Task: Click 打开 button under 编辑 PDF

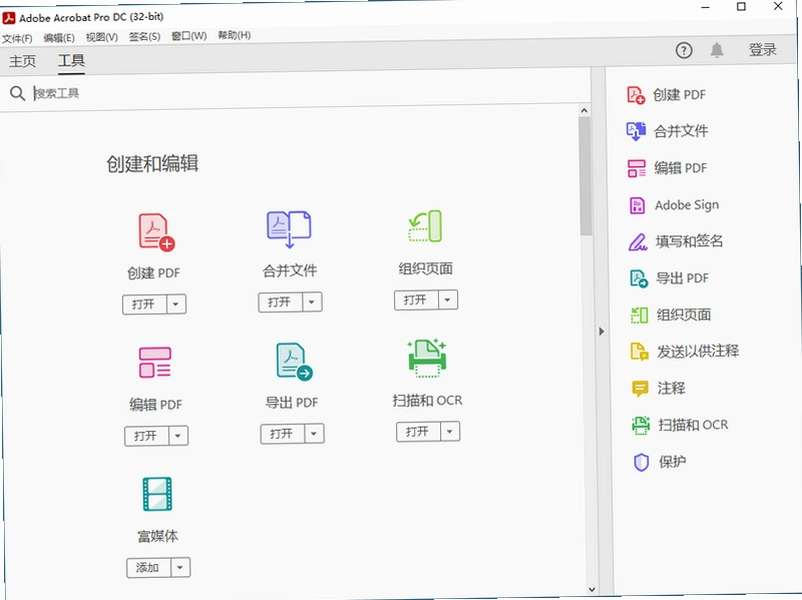Action: 147,436
